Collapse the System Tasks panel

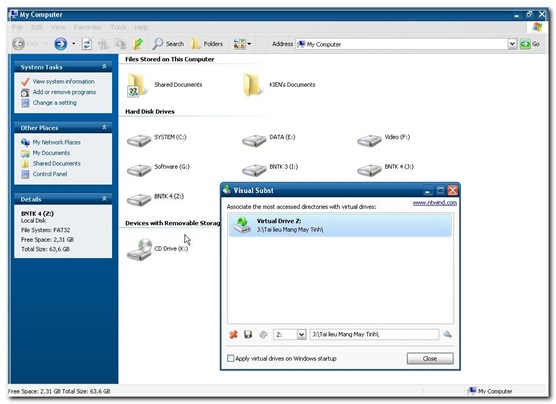point(104,66)
